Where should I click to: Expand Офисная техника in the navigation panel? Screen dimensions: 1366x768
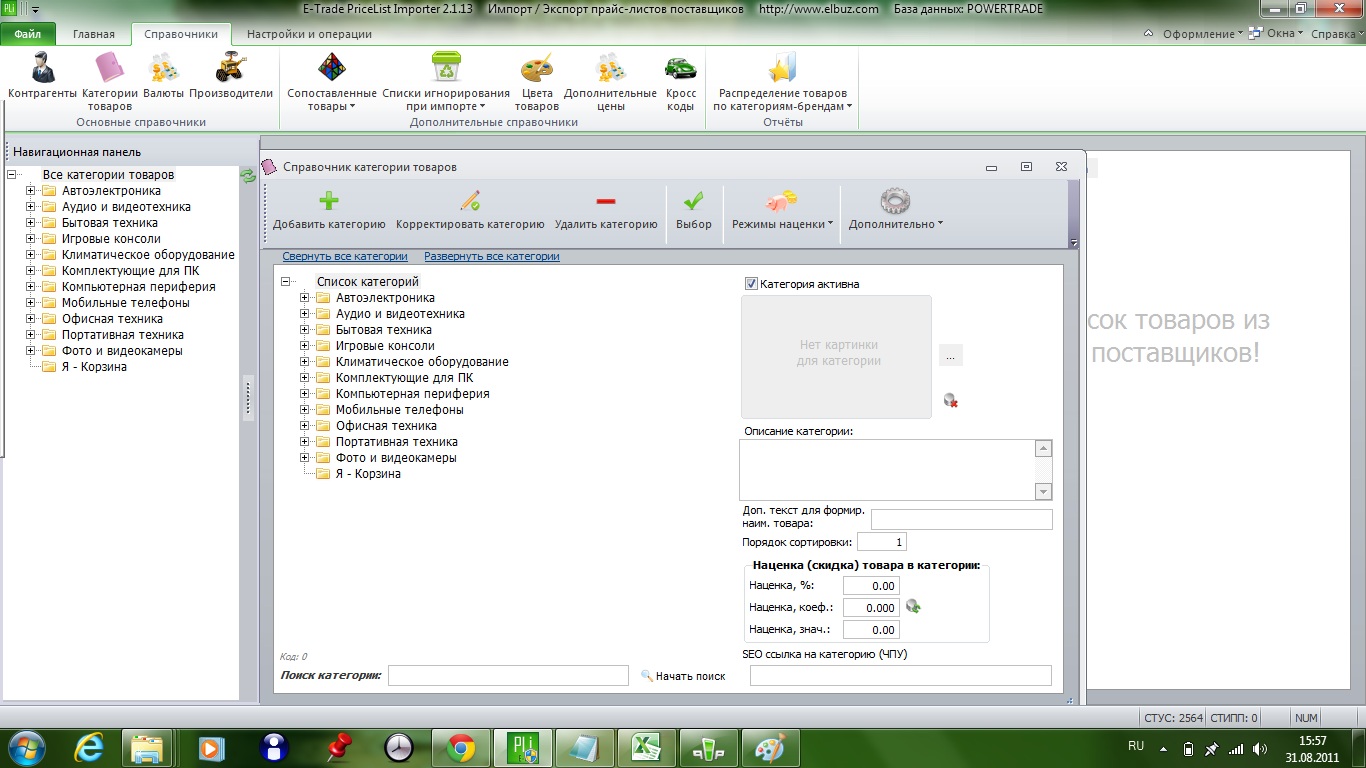click(x=31, y=319)
